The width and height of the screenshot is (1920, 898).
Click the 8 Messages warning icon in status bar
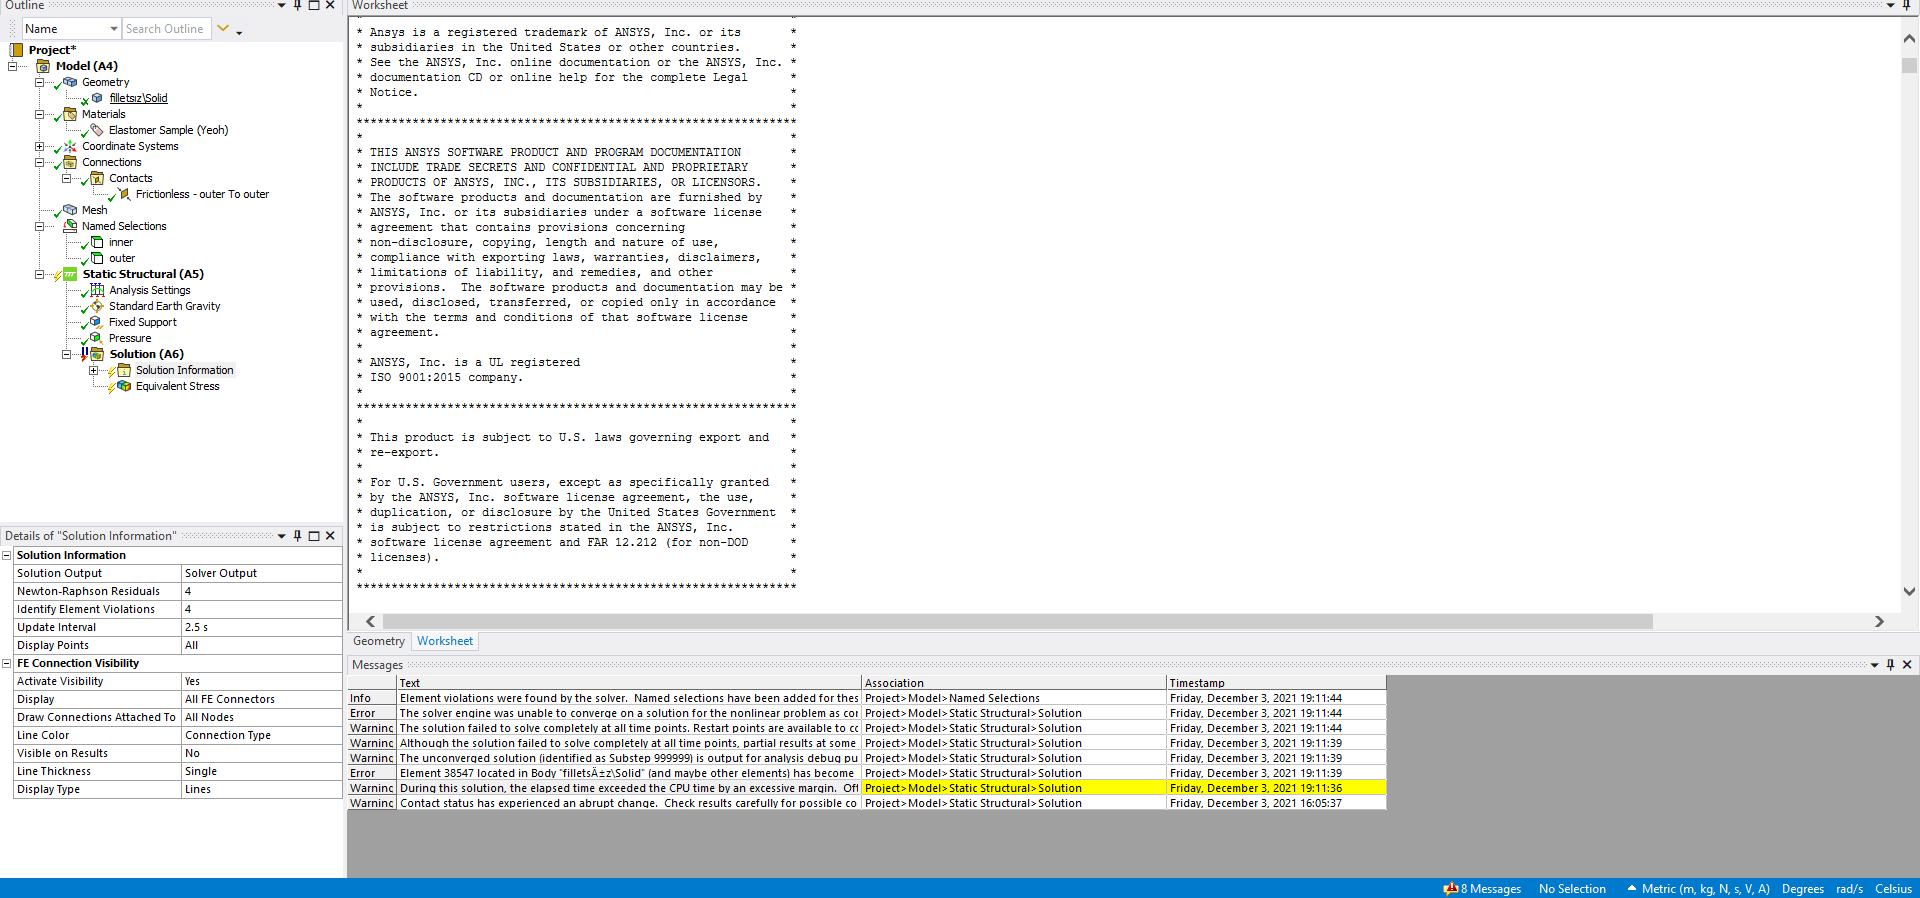click(x=1451, y=889)
